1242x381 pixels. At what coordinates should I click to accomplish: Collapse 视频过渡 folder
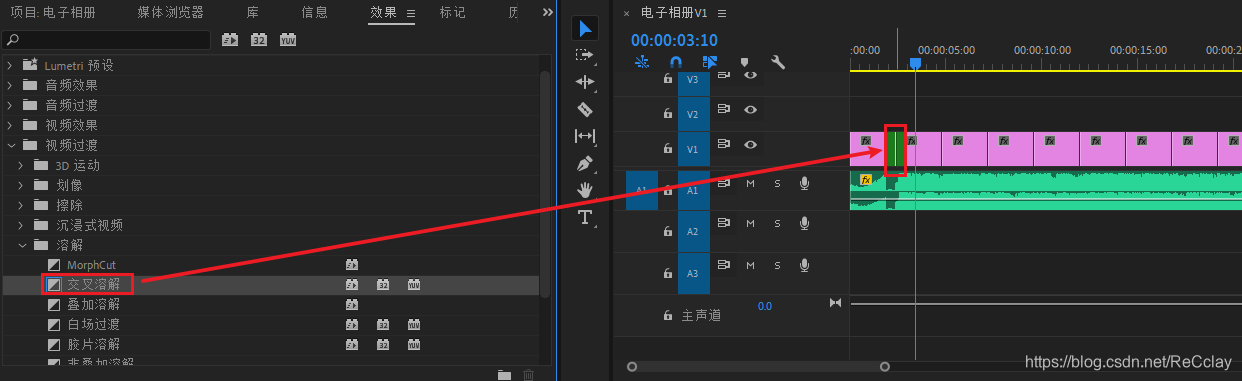[10, 145]
